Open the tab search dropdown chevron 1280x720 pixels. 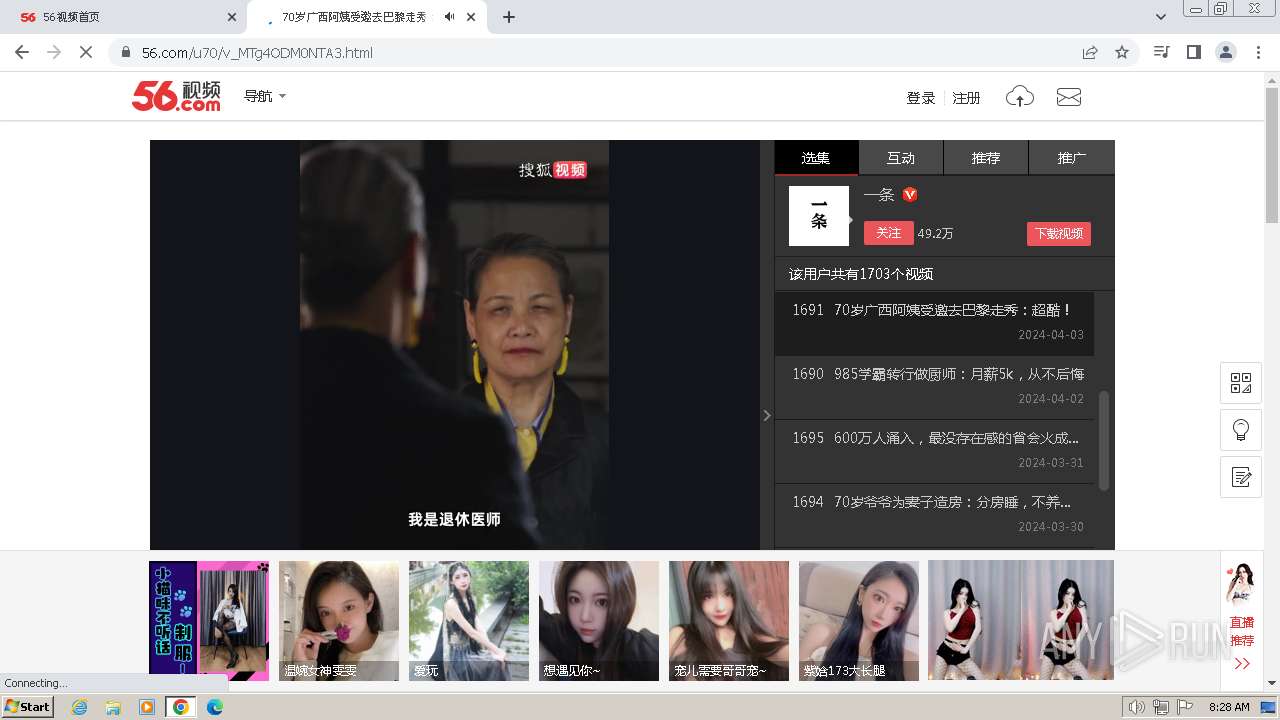[1160, 17]
